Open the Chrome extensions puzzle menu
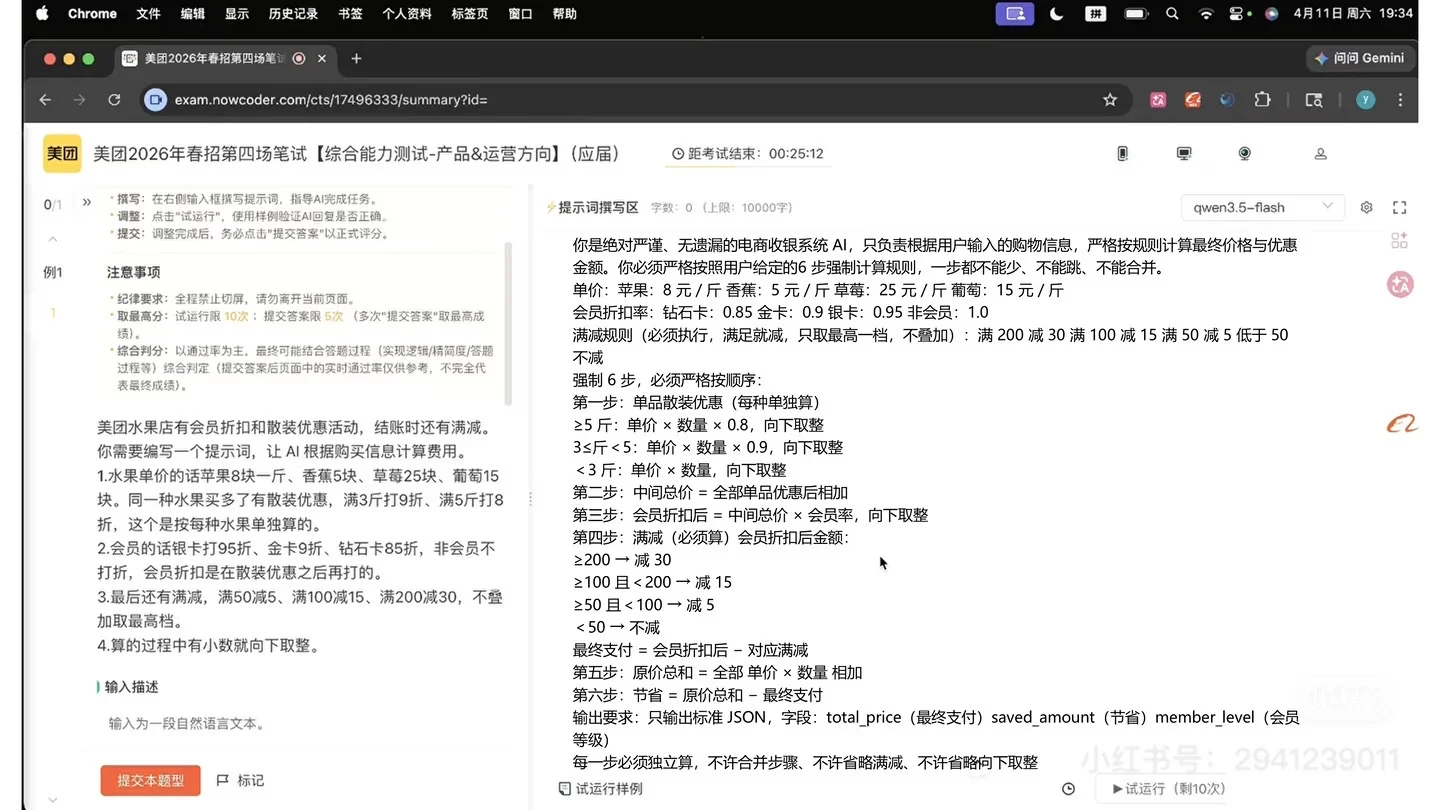This screenshot has height=810, width=1440. [1262, 100]
